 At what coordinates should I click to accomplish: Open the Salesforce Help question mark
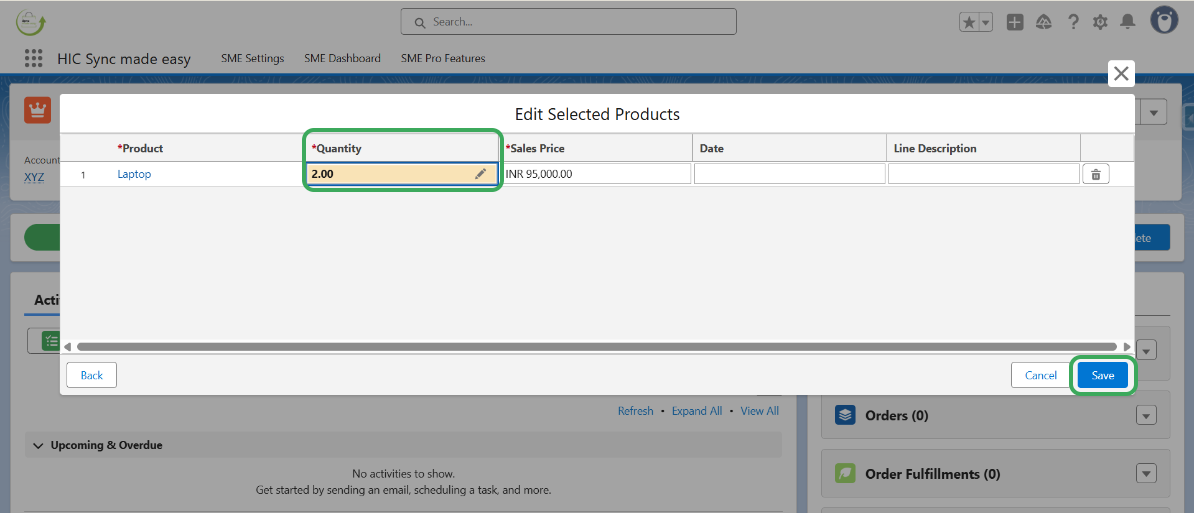(1073, 22)
